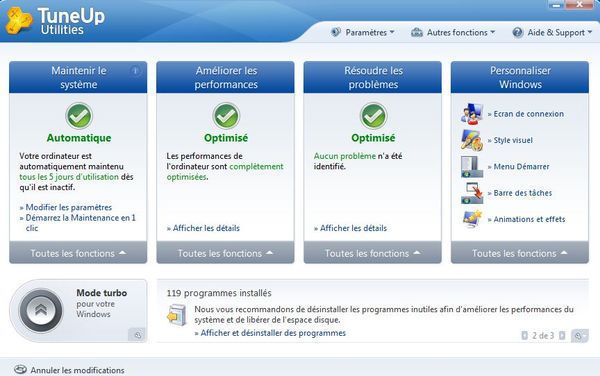Click the green text Aucun problème
This screenshot has width=600, height=376.
click(x=345, y=156)
